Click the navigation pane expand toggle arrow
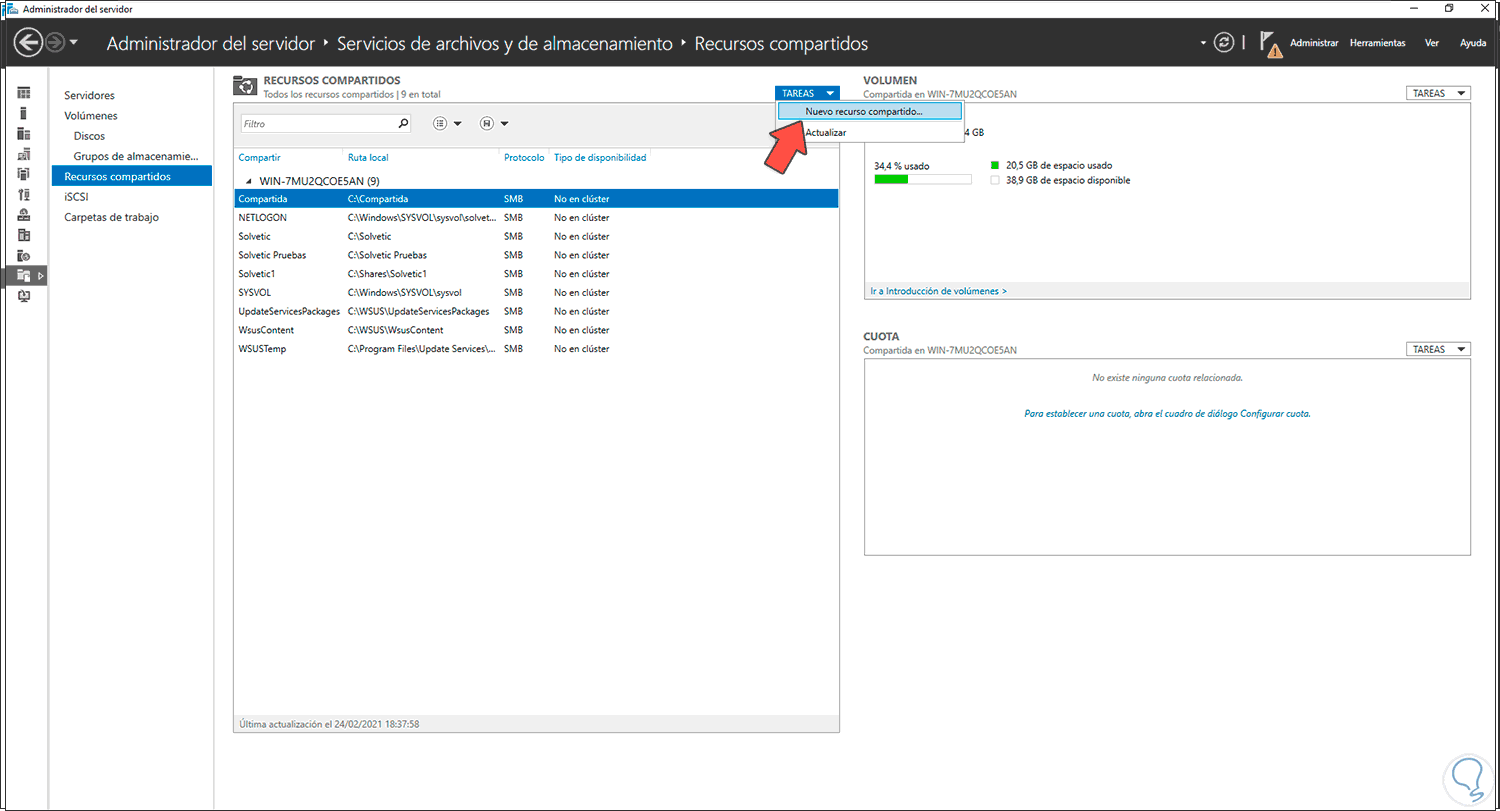Screen dimensions: 1500x811 pos(41,275)
